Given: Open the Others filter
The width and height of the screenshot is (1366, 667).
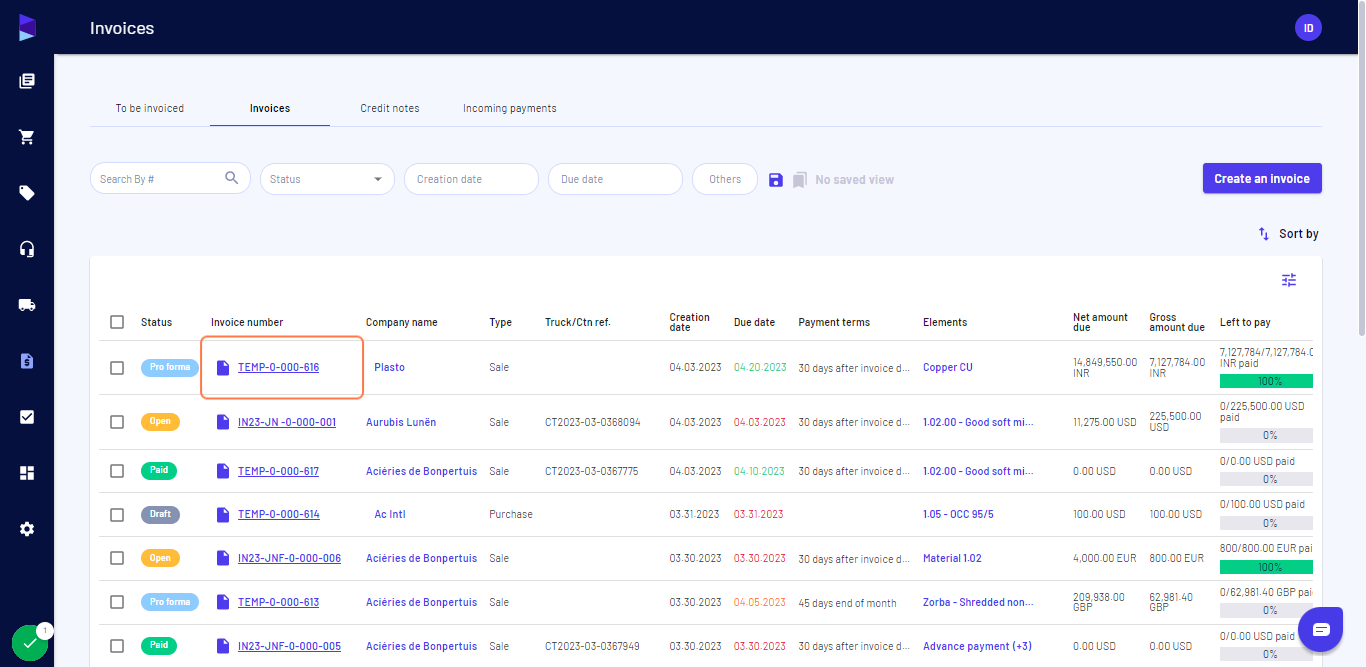Looking at the screenshot, I should [x=725, y=179].
